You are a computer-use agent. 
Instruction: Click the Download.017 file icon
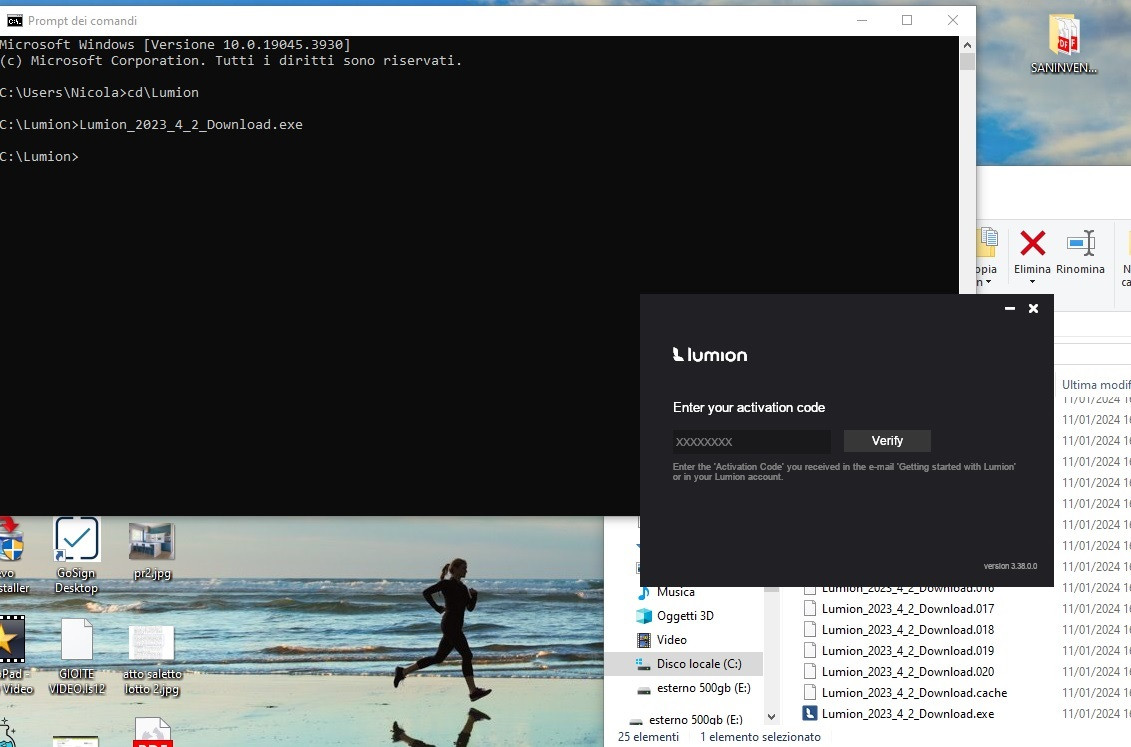pos(810,609)
